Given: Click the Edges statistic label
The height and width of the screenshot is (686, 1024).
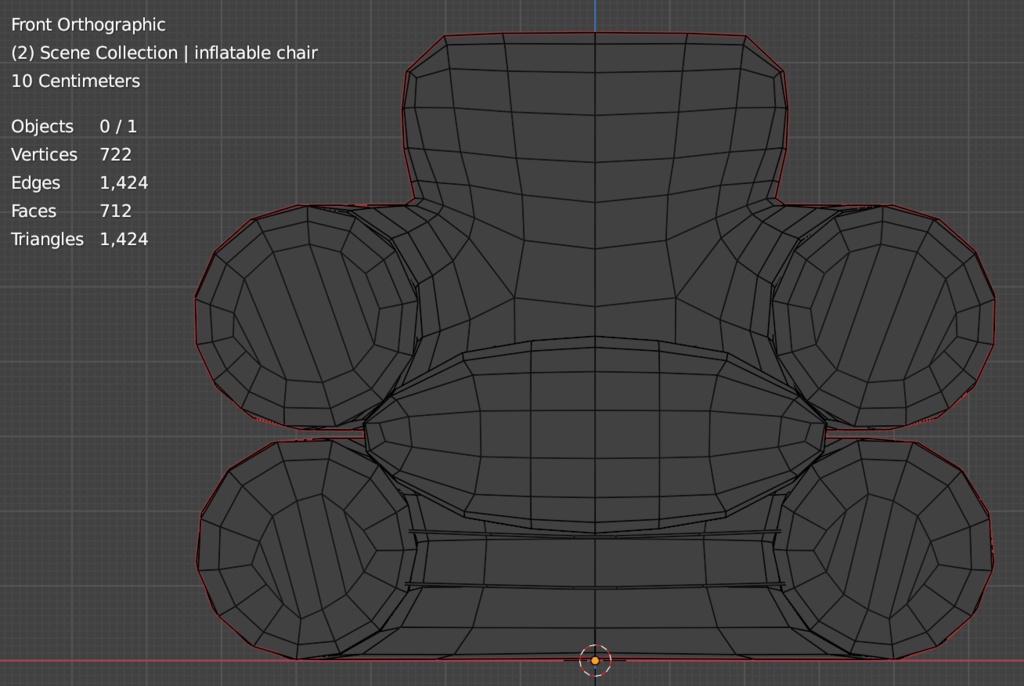Looking at the screenshot, I should pos(35,183).
